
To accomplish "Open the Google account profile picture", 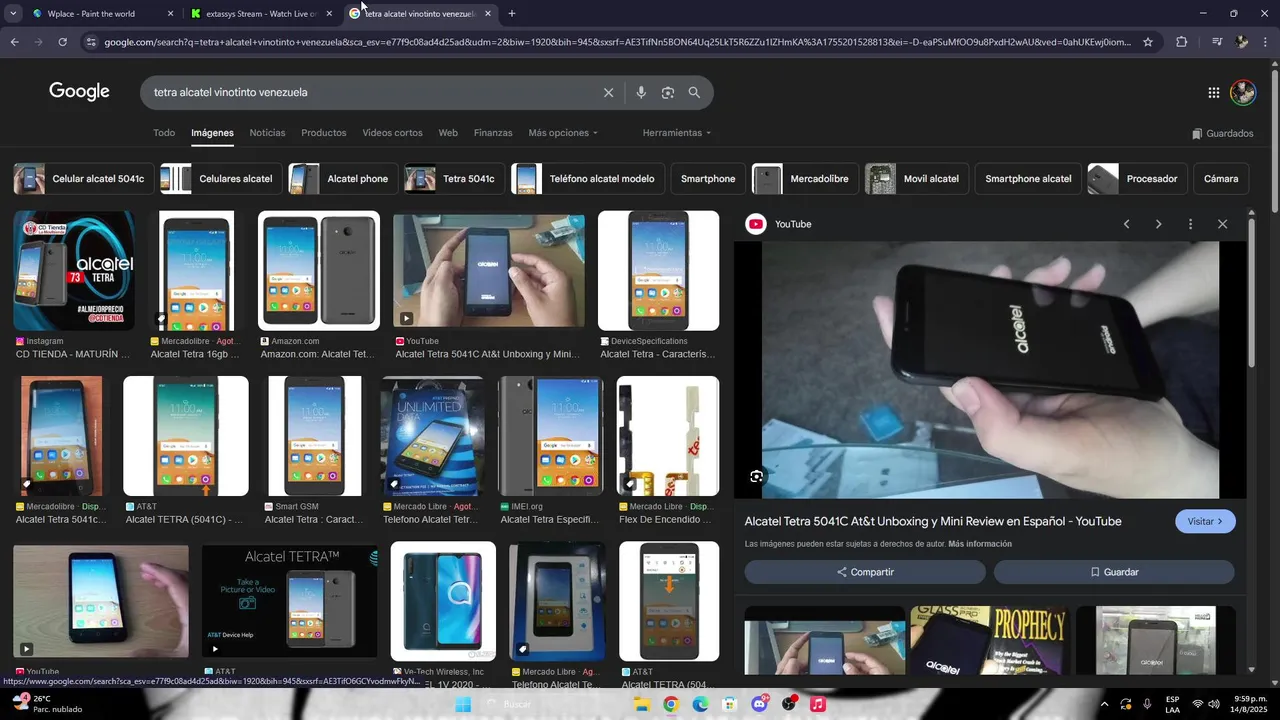I will [1243, 92].
